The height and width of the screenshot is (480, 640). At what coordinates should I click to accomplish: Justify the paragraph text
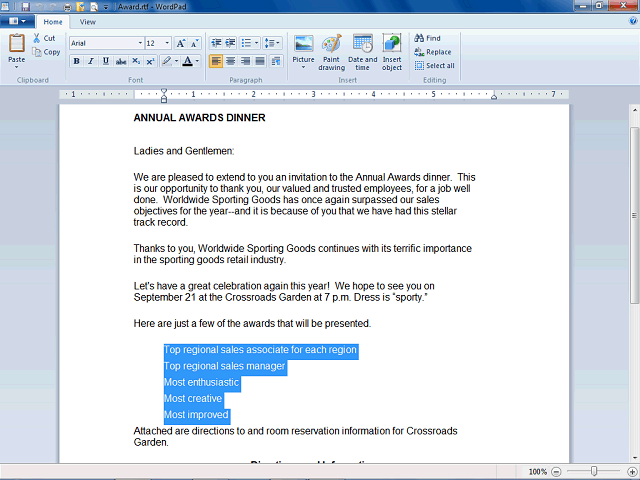click(x=260, y=61)
